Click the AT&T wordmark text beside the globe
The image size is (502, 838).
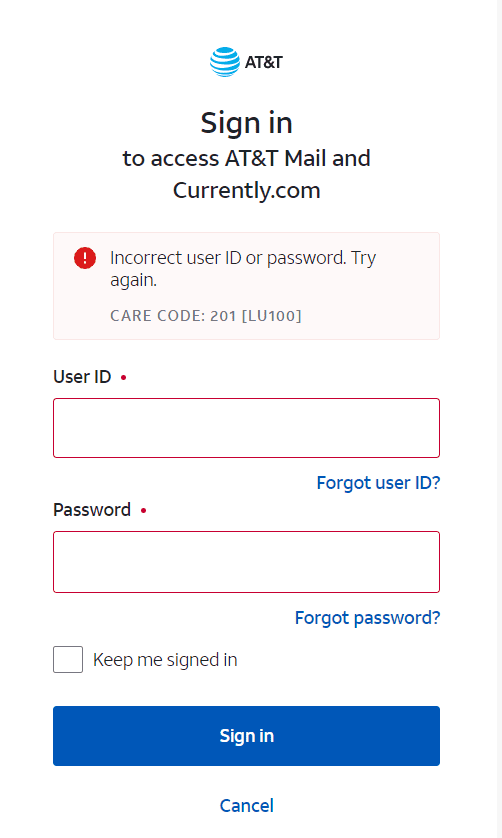pos(264,63)
